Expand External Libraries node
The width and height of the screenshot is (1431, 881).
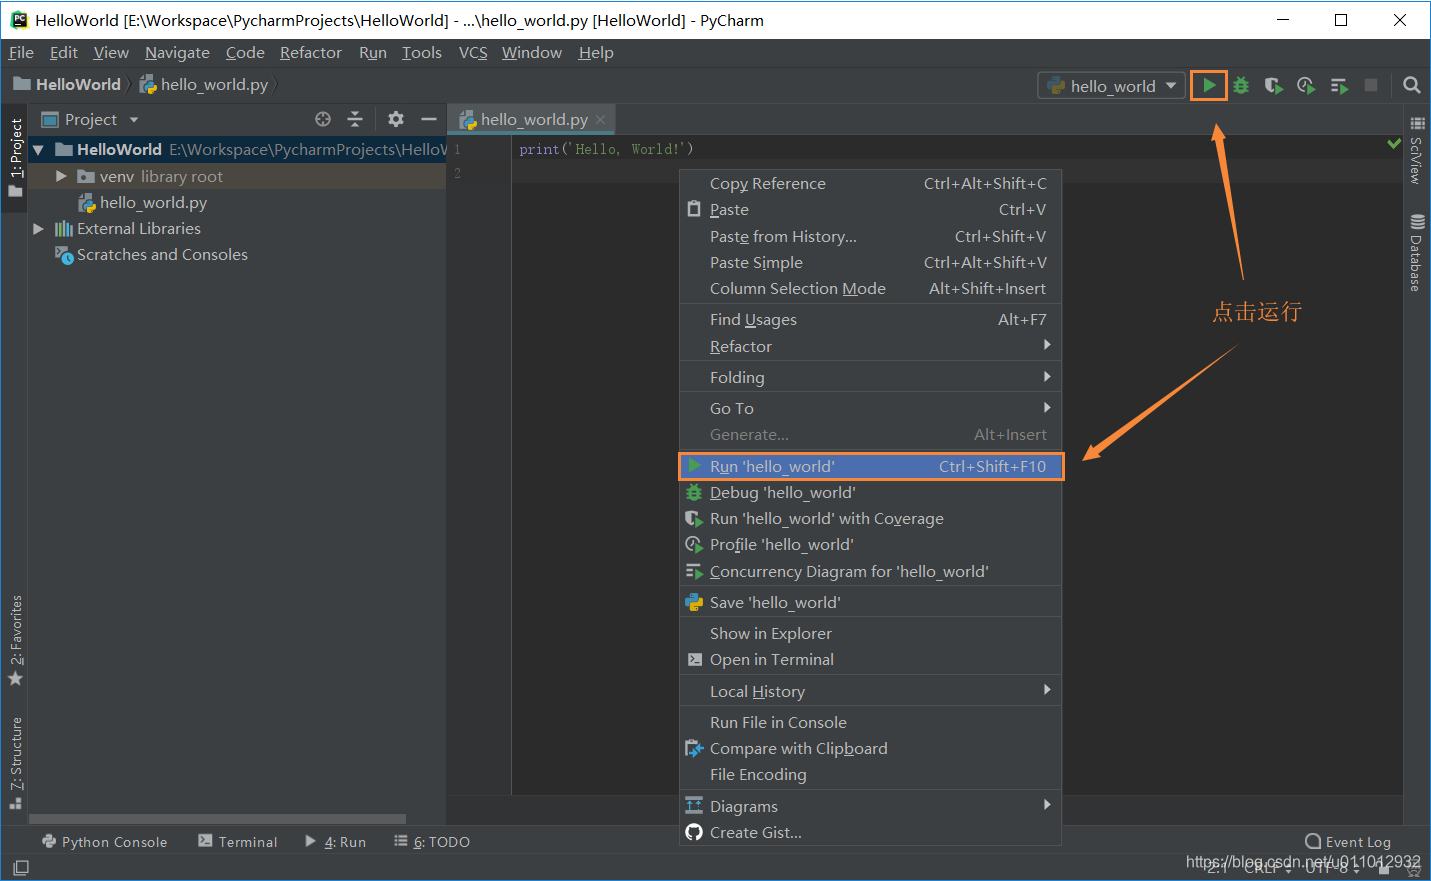coord(38,228)
